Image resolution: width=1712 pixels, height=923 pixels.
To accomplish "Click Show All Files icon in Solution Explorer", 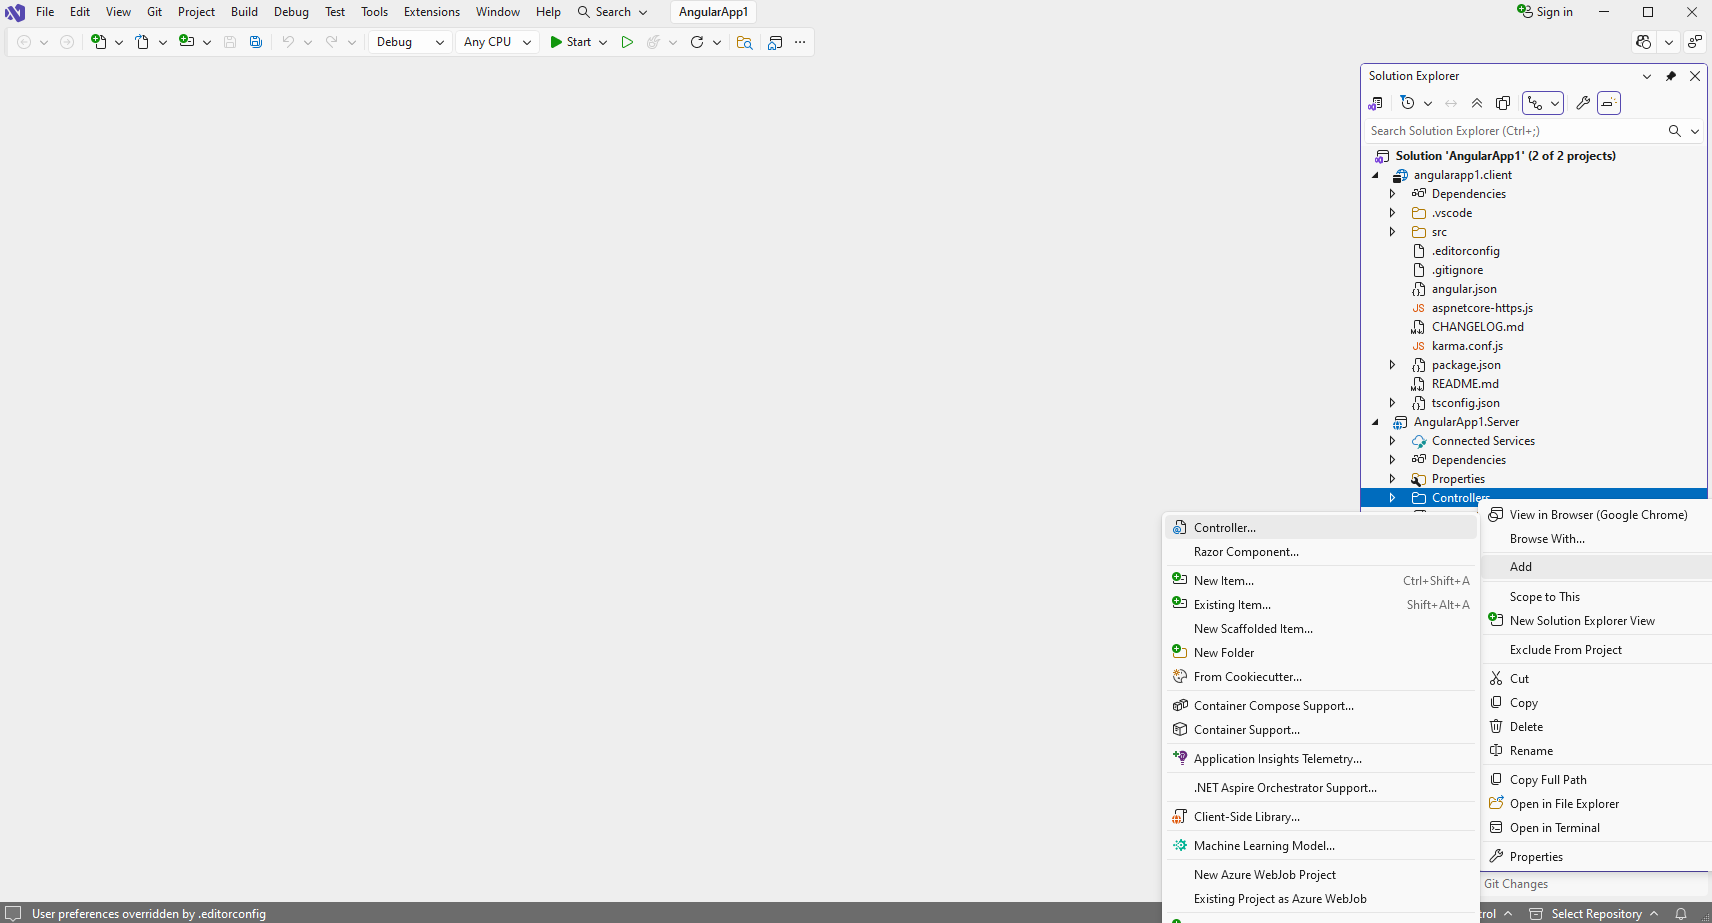I will click(x=1503, y=103).
